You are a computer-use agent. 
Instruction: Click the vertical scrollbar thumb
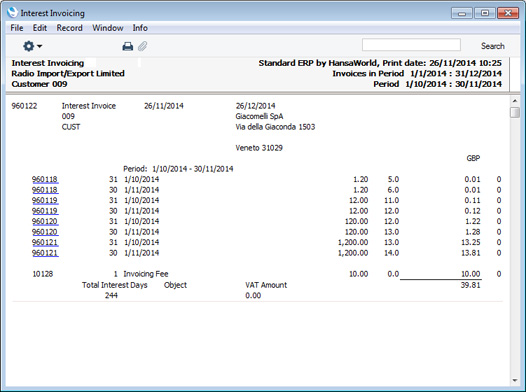click(515, 112)
